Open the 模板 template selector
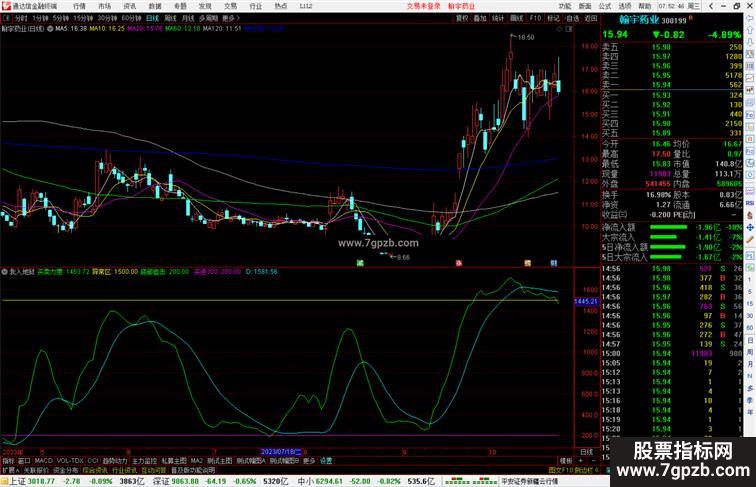 (566, 461)
